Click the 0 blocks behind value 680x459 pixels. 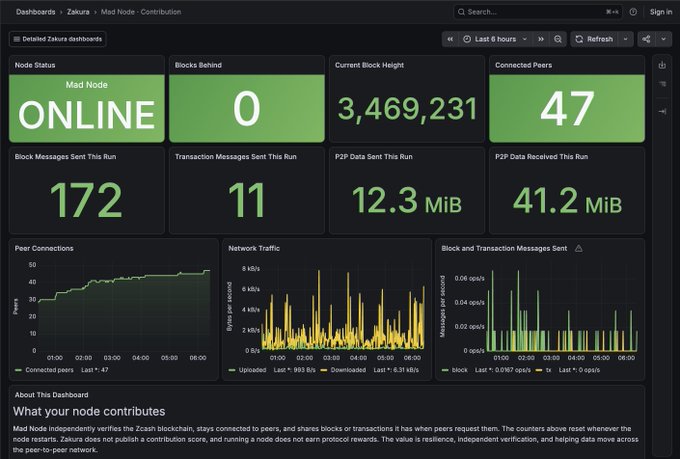coord(247,109)
